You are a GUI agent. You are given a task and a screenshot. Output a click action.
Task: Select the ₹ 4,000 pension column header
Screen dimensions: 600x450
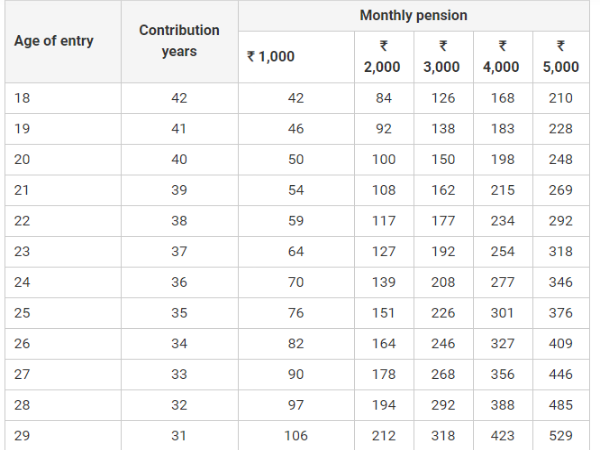(502, 57)
